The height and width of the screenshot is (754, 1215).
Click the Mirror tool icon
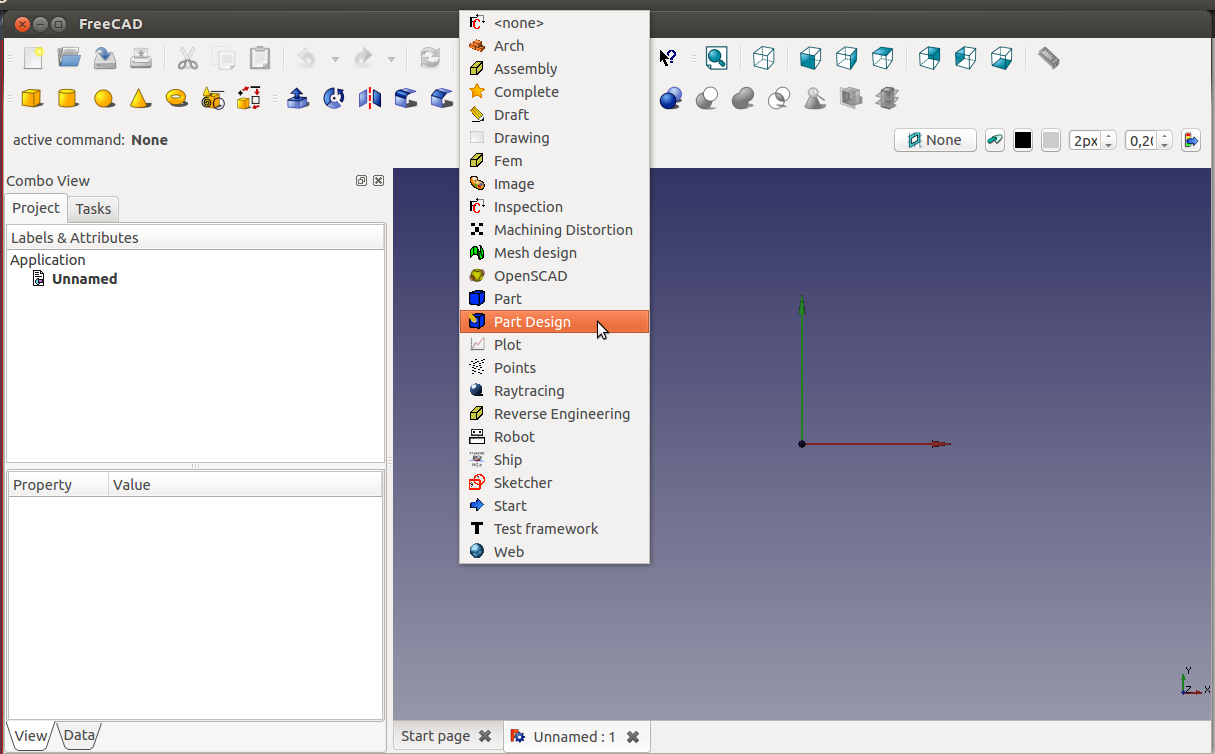coord(370,98)
